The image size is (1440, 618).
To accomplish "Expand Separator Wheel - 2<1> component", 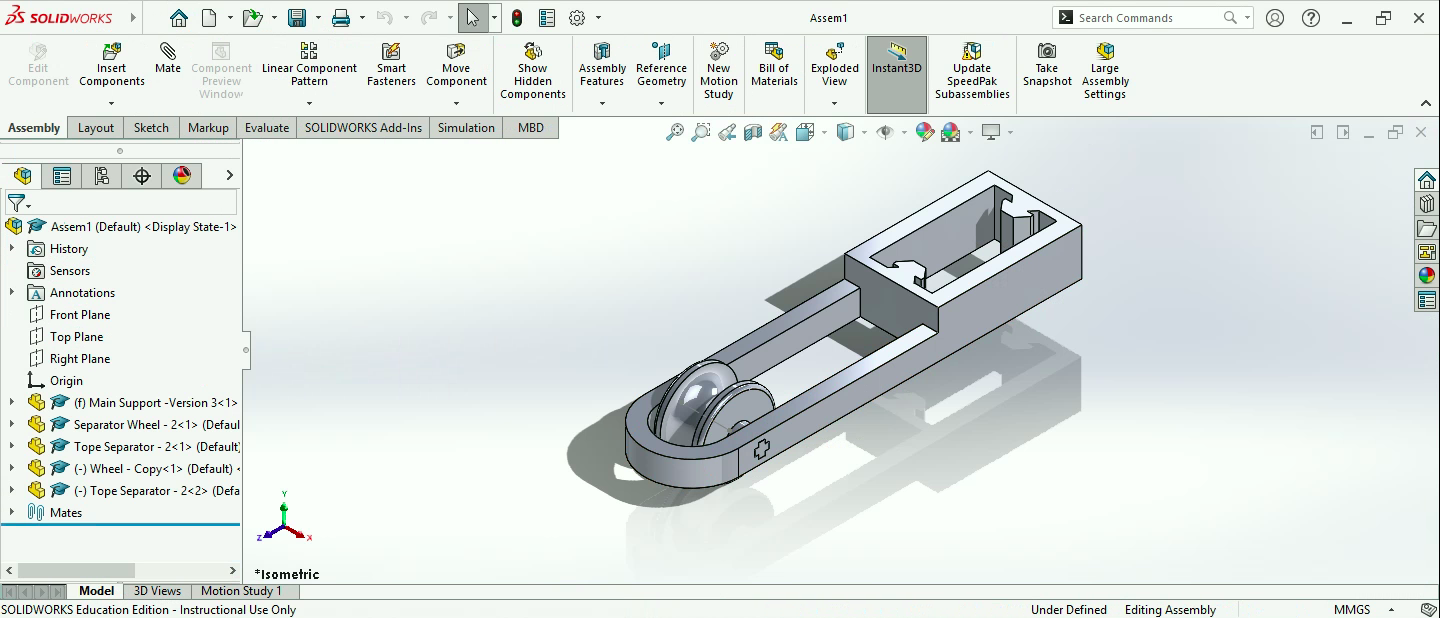I will click(x=12, y=425).
